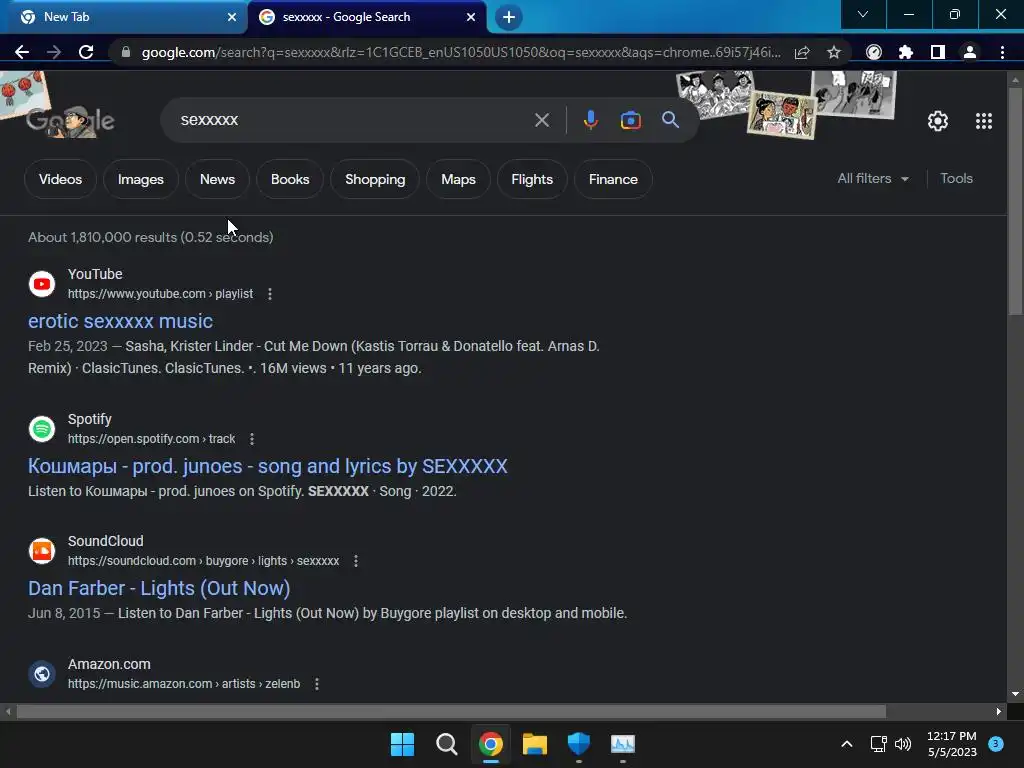Filter results by Flights

(x=532, y=179)
